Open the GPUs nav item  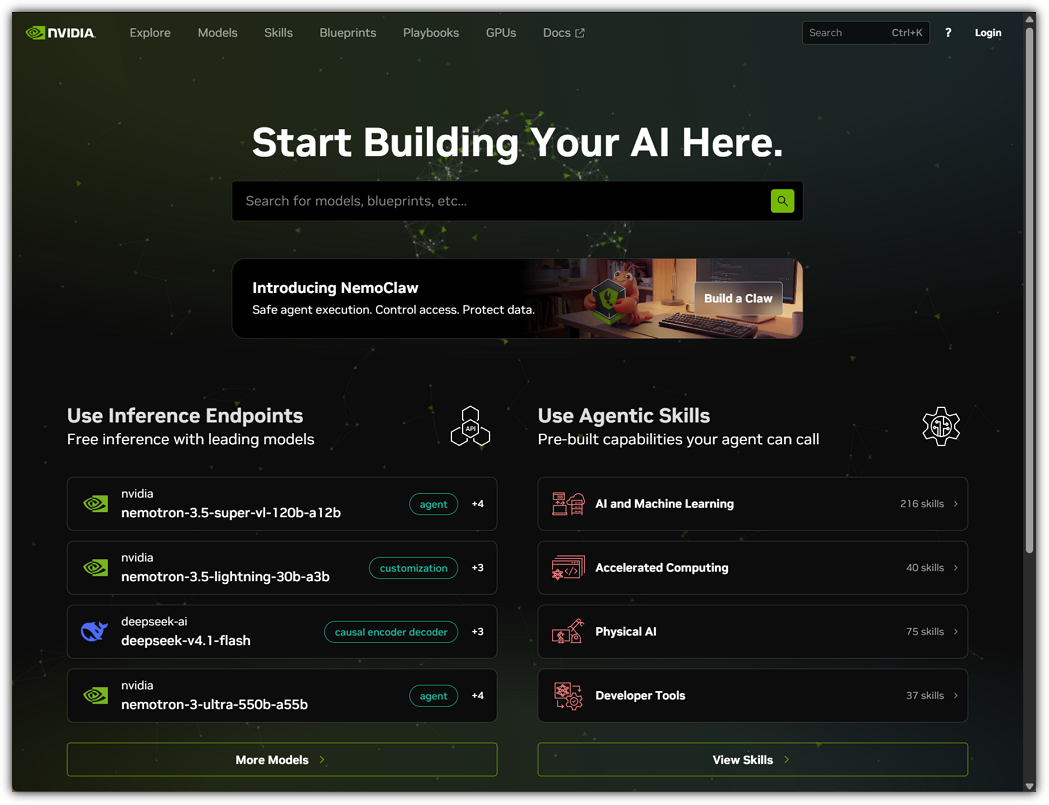click(501, 33)
